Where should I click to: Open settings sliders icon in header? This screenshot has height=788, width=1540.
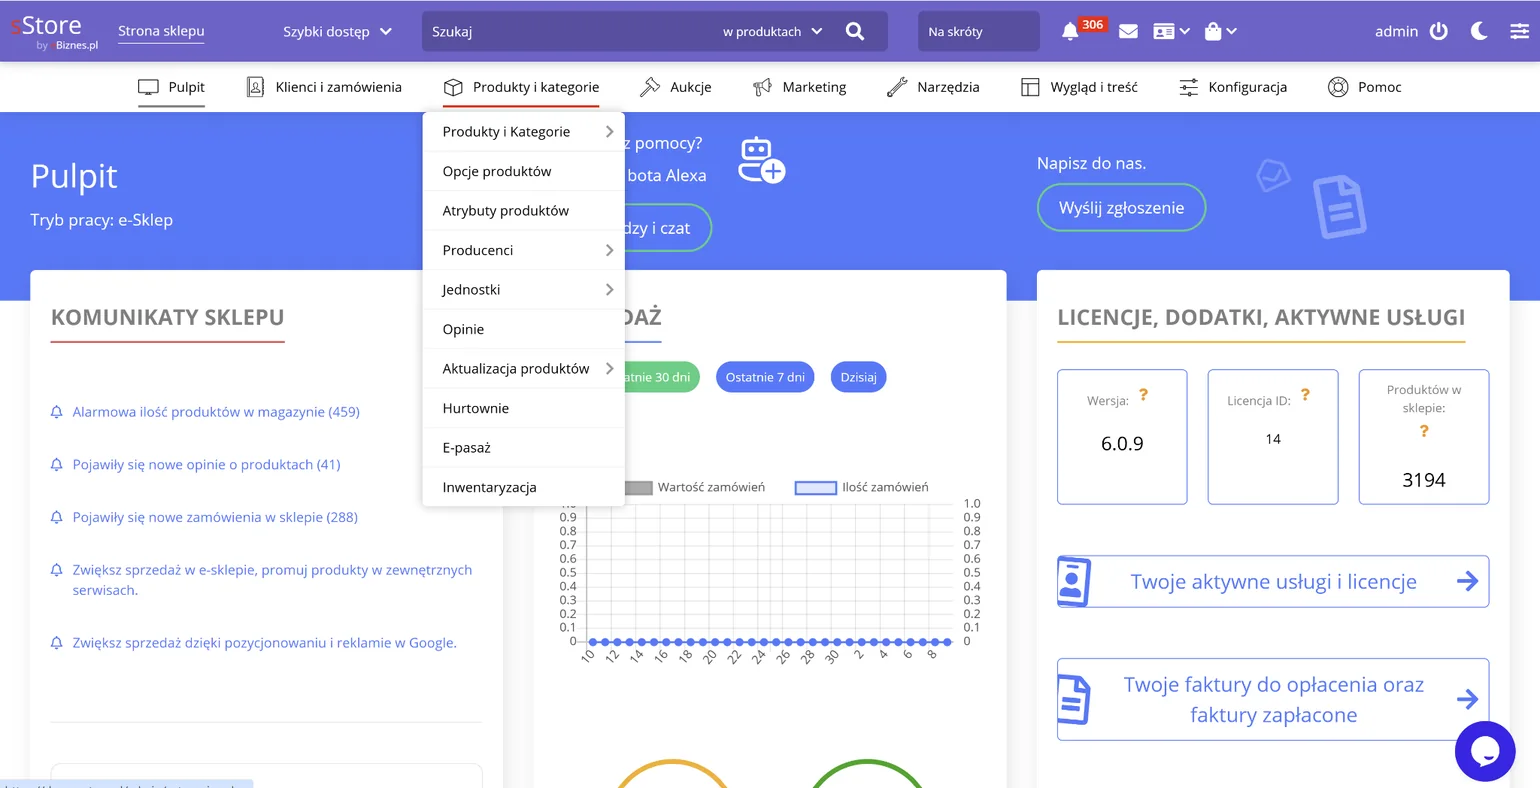point(1519,31)
